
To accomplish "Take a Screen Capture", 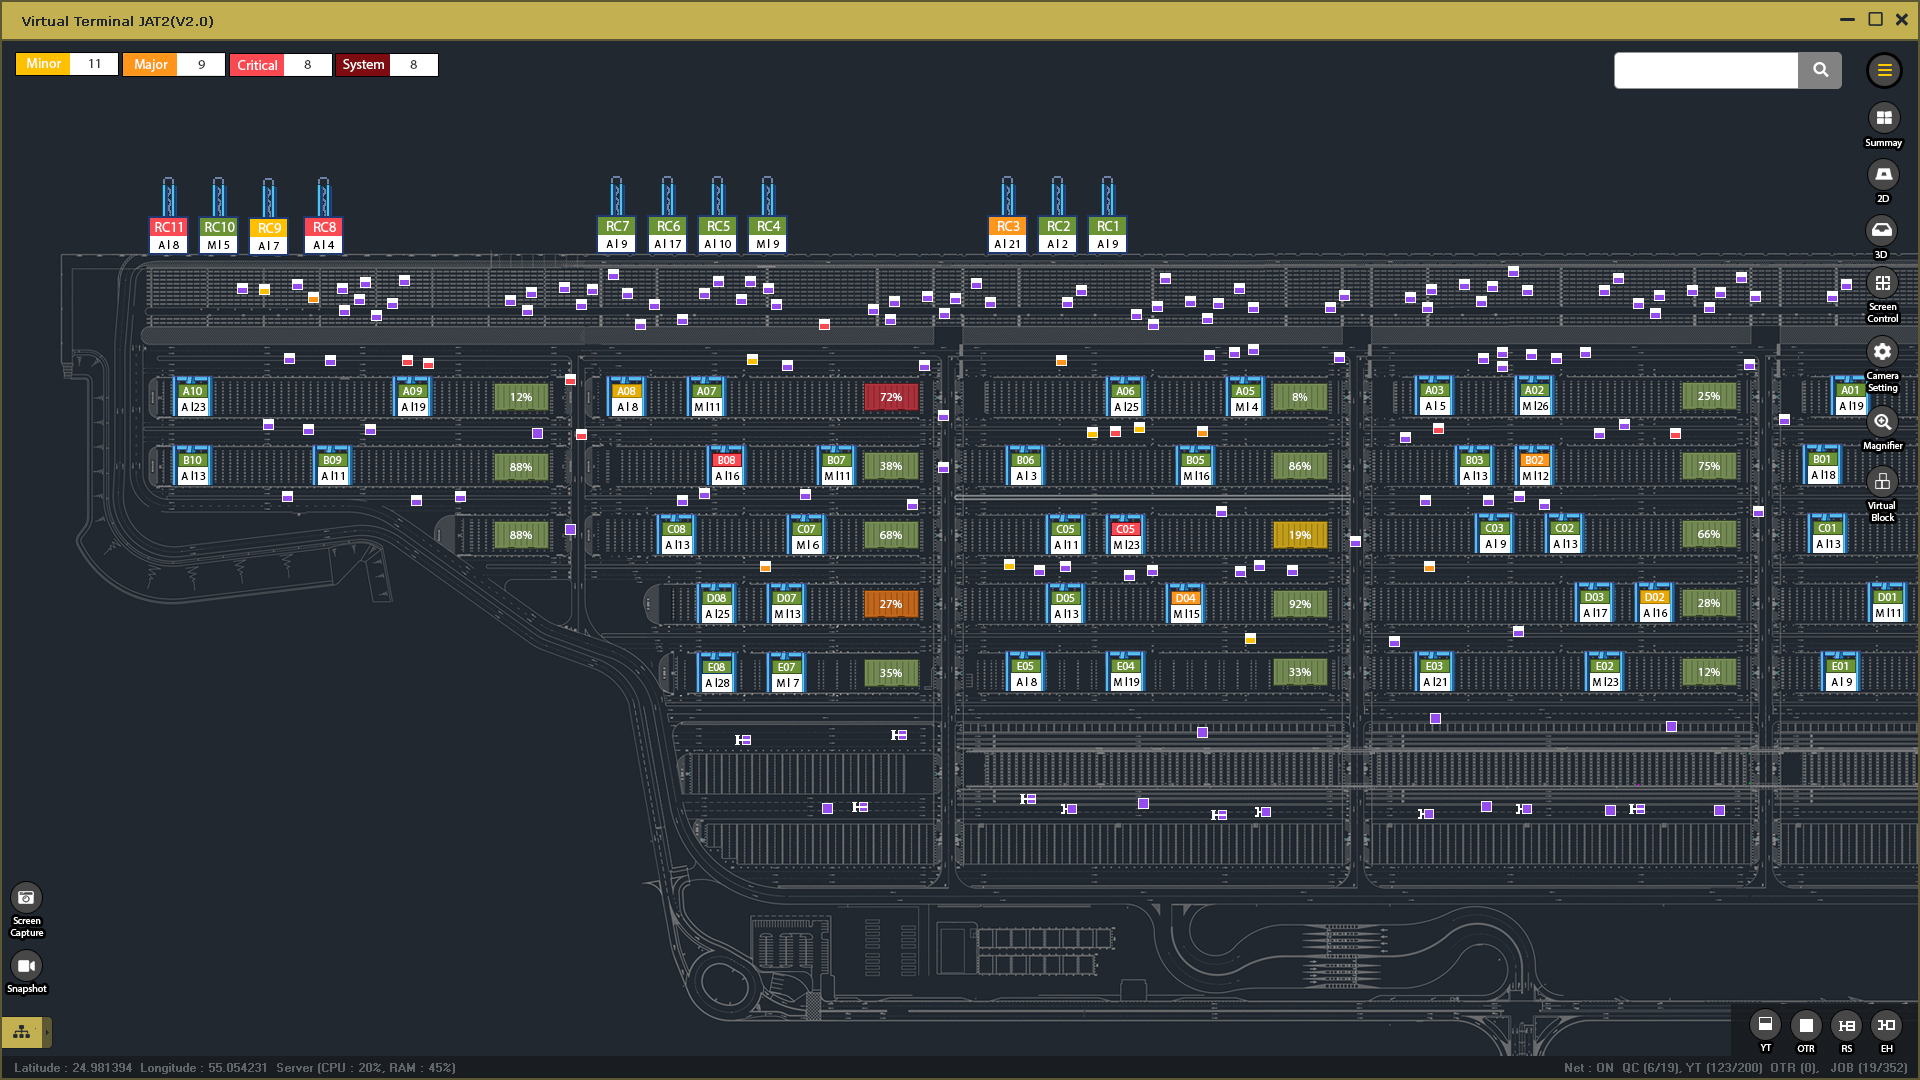I will click(26, 898).
